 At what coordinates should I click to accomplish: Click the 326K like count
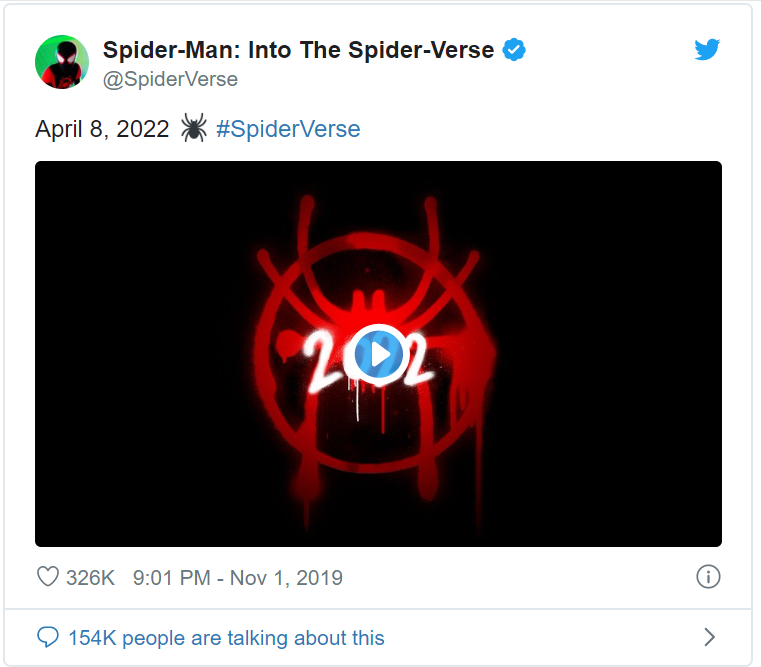91,577
